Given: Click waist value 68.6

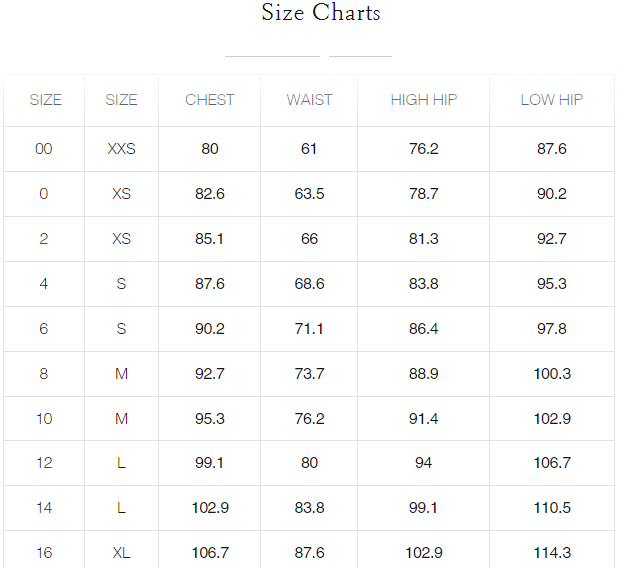Looking at the screenshot, I should point(309,284).
